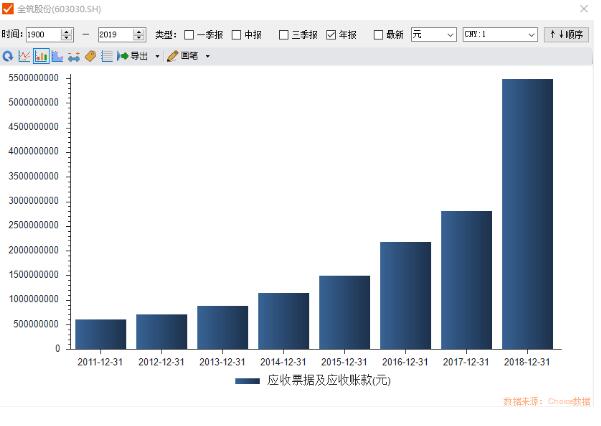This screenshot has width=601, height=426.
Task: Switch to the line chart view icon
Action: [x=24, y=56]
